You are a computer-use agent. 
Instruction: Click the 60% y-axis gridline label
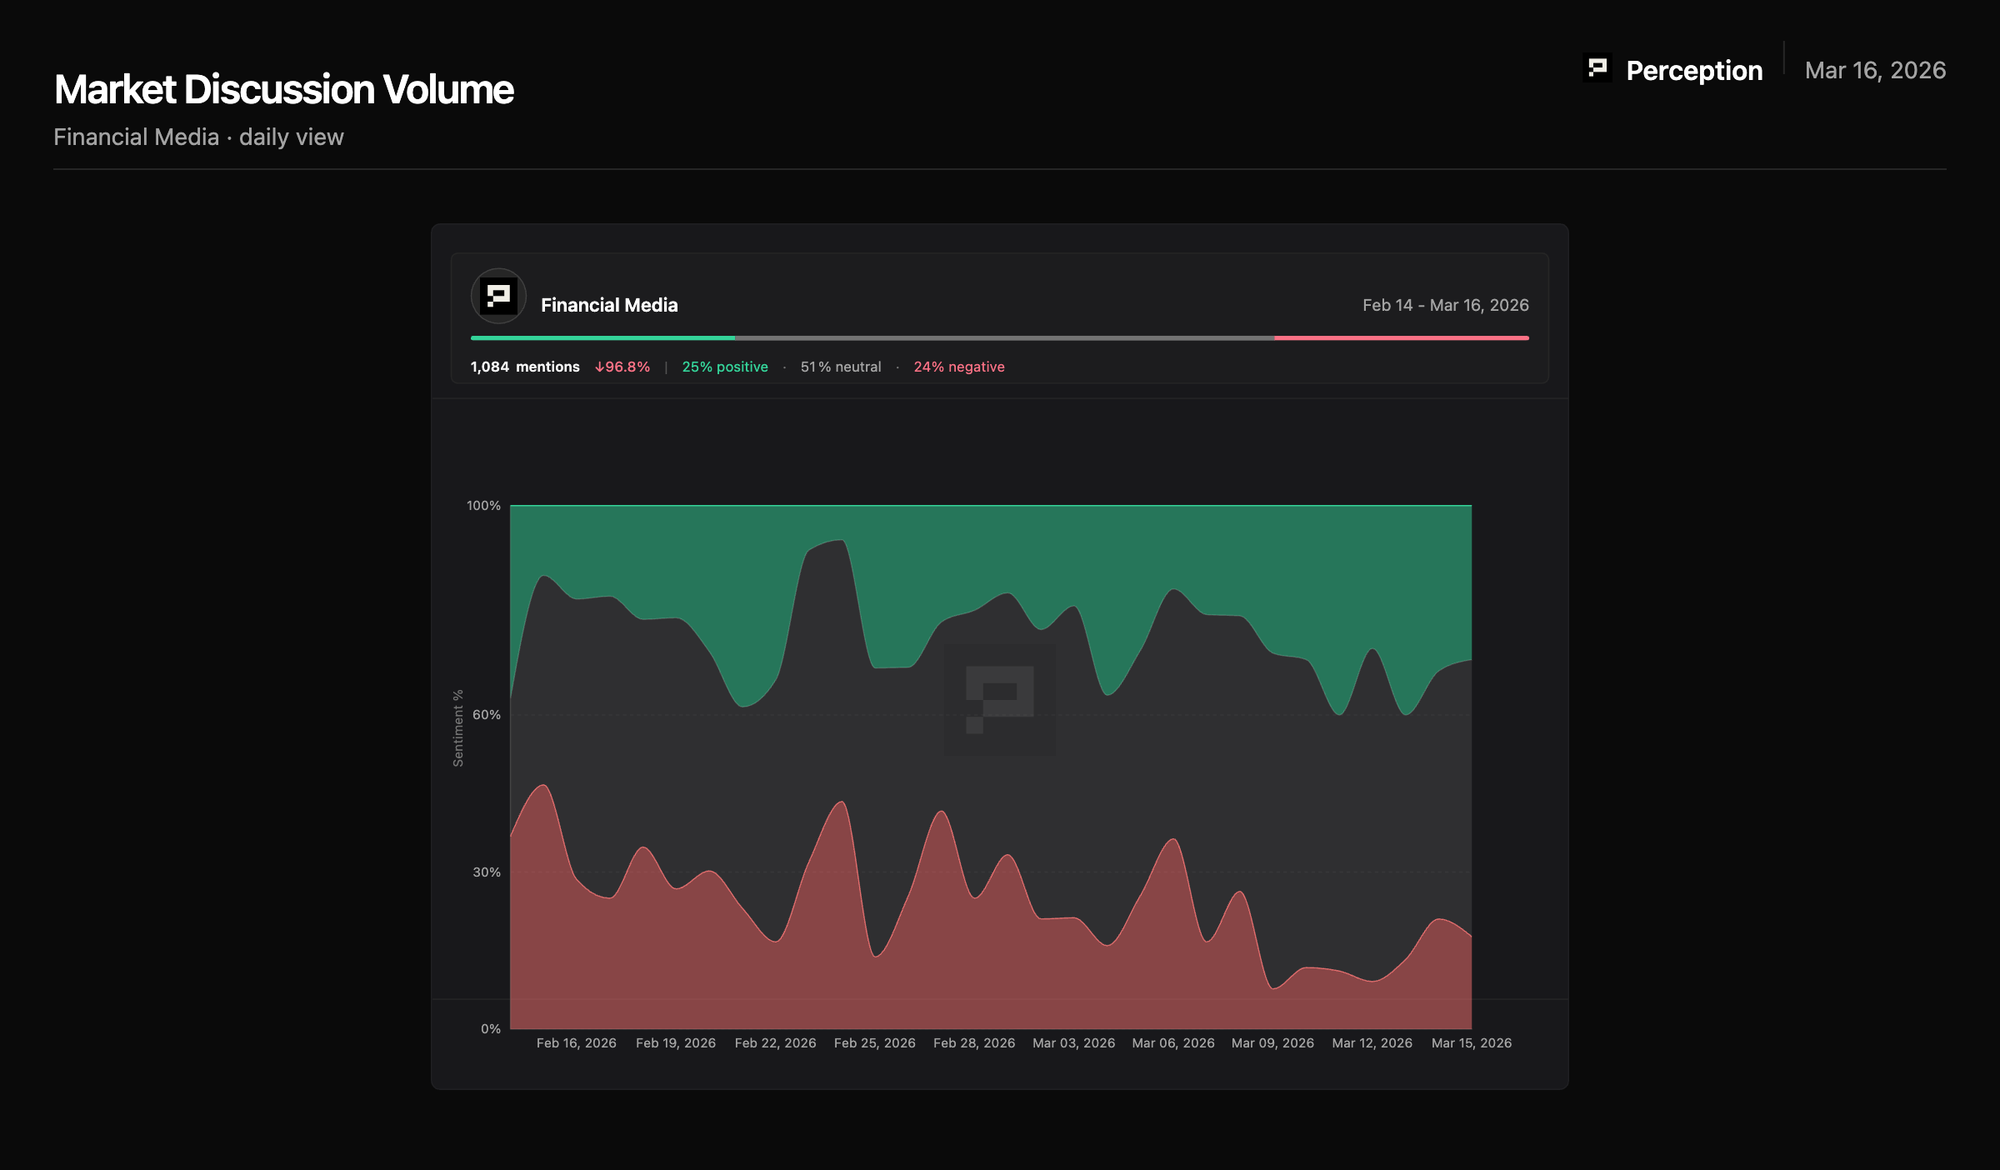point(486,715)
